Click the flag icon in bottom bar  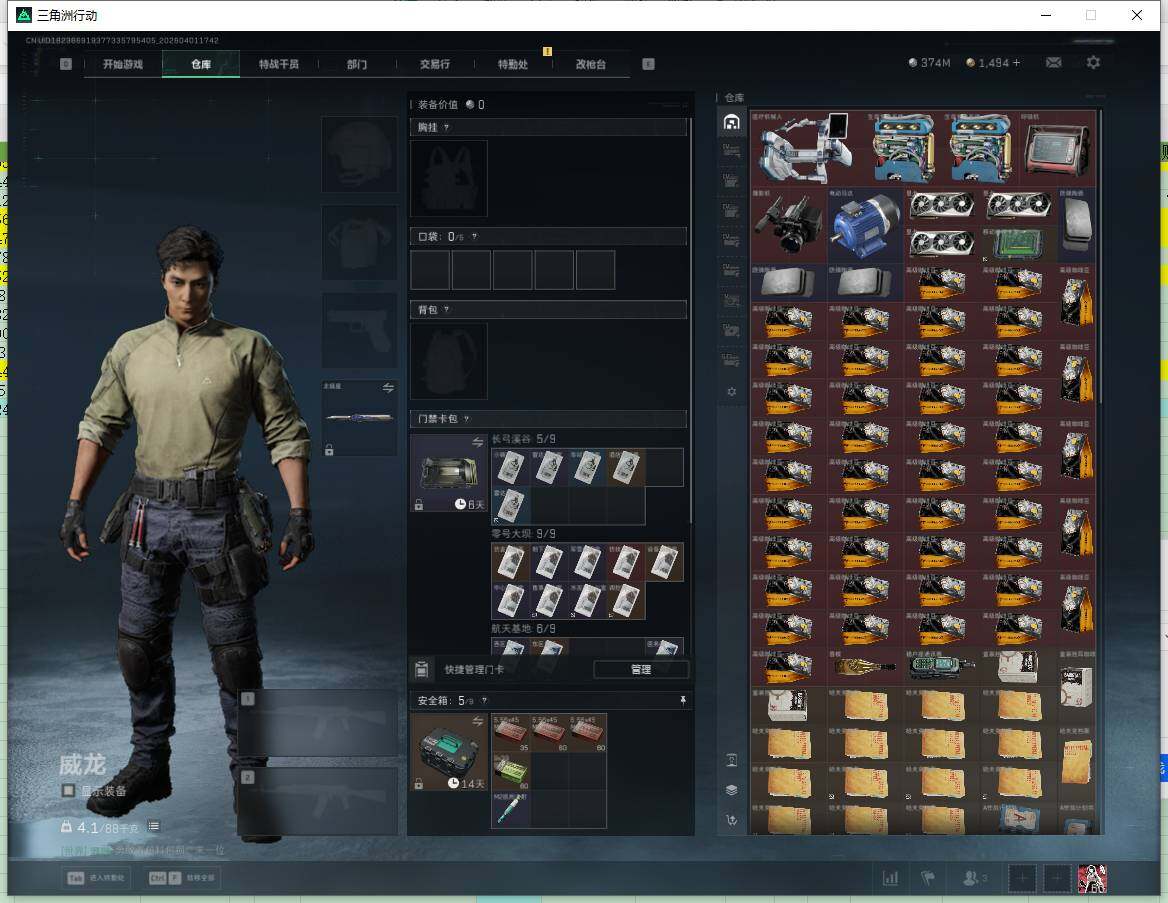(x=928, y=878)
